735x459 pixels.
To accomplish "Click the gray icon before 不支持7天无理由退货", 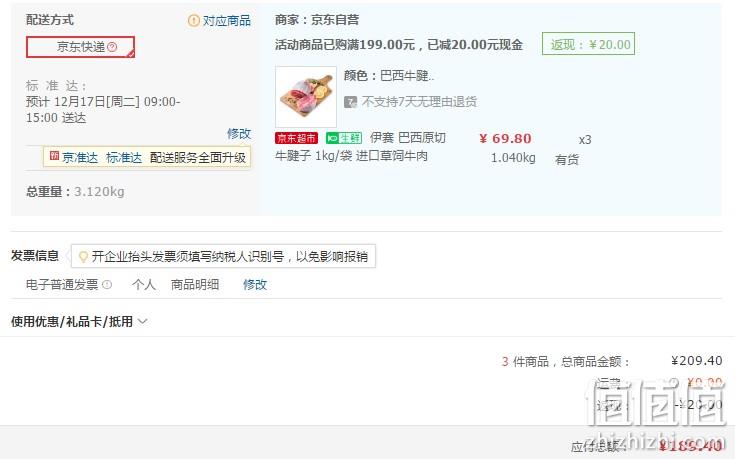I will tap(350, 102).
